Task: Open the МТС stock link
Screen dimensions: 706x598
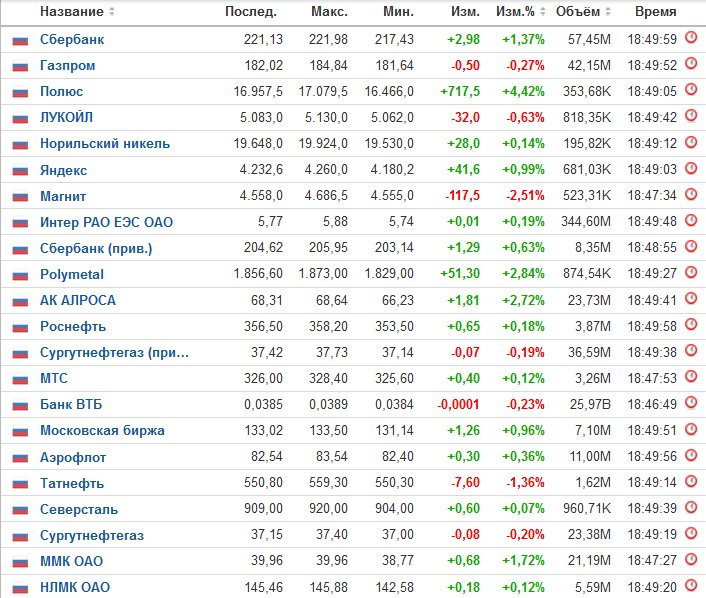Action: (x=54, y=378)
